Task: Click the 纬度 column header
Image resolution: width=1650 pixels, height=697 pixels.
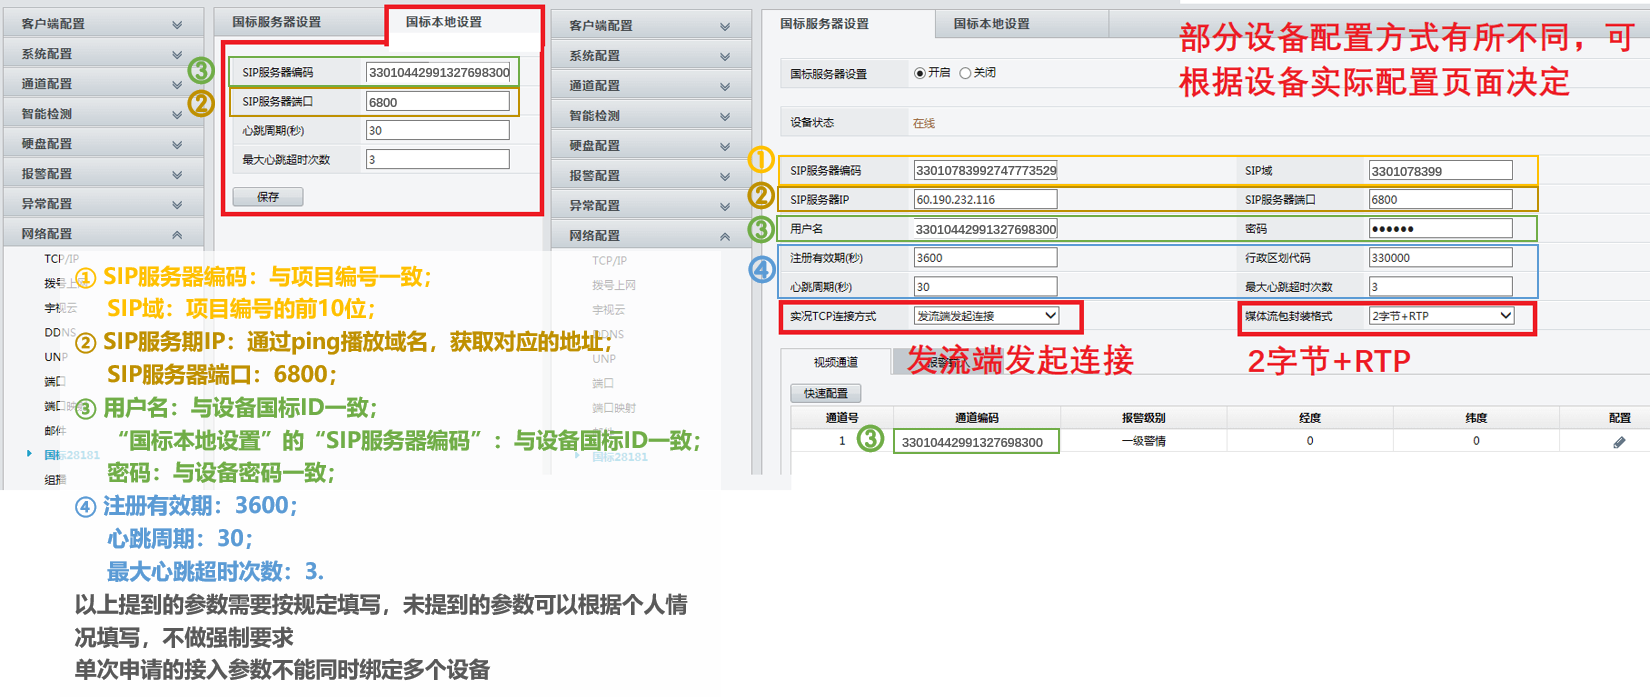Action: coord(1476,418)
